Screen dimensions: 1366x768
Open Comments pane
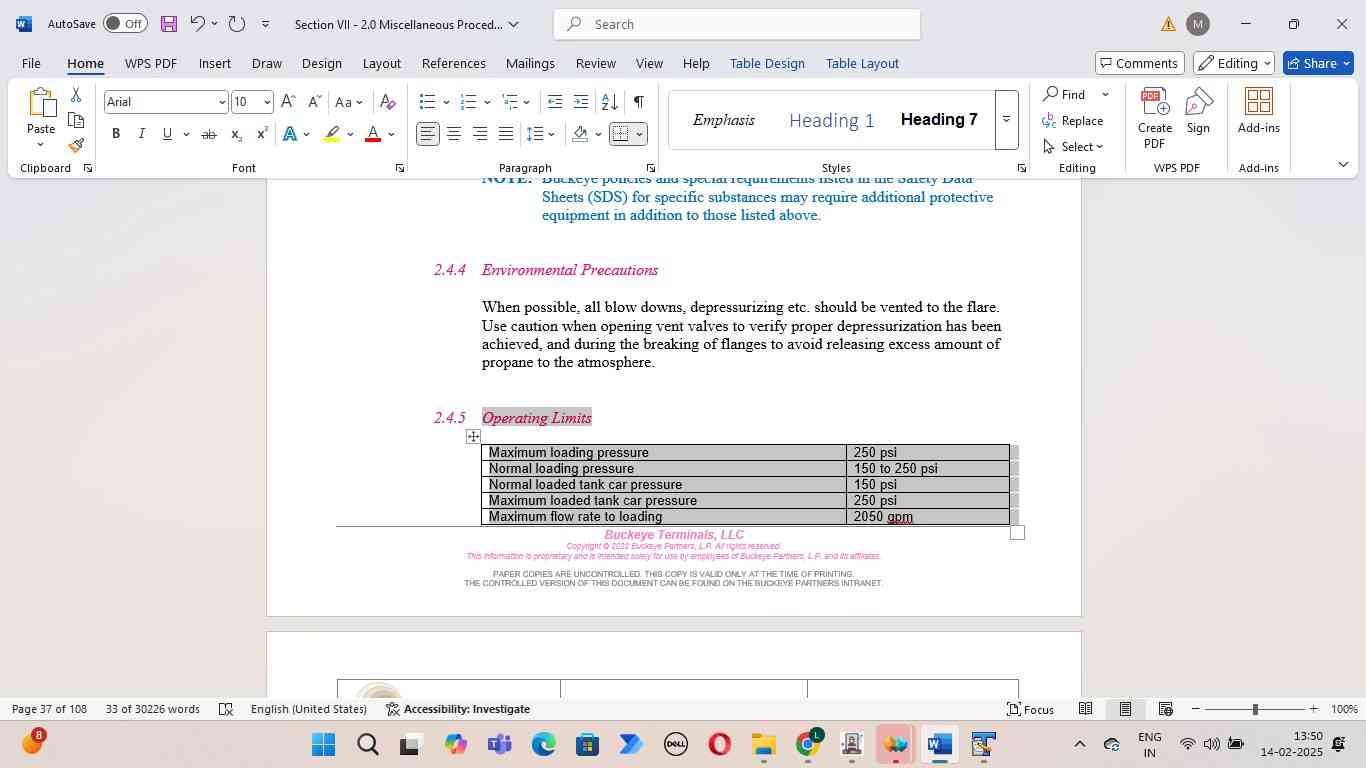[1140, 63]
